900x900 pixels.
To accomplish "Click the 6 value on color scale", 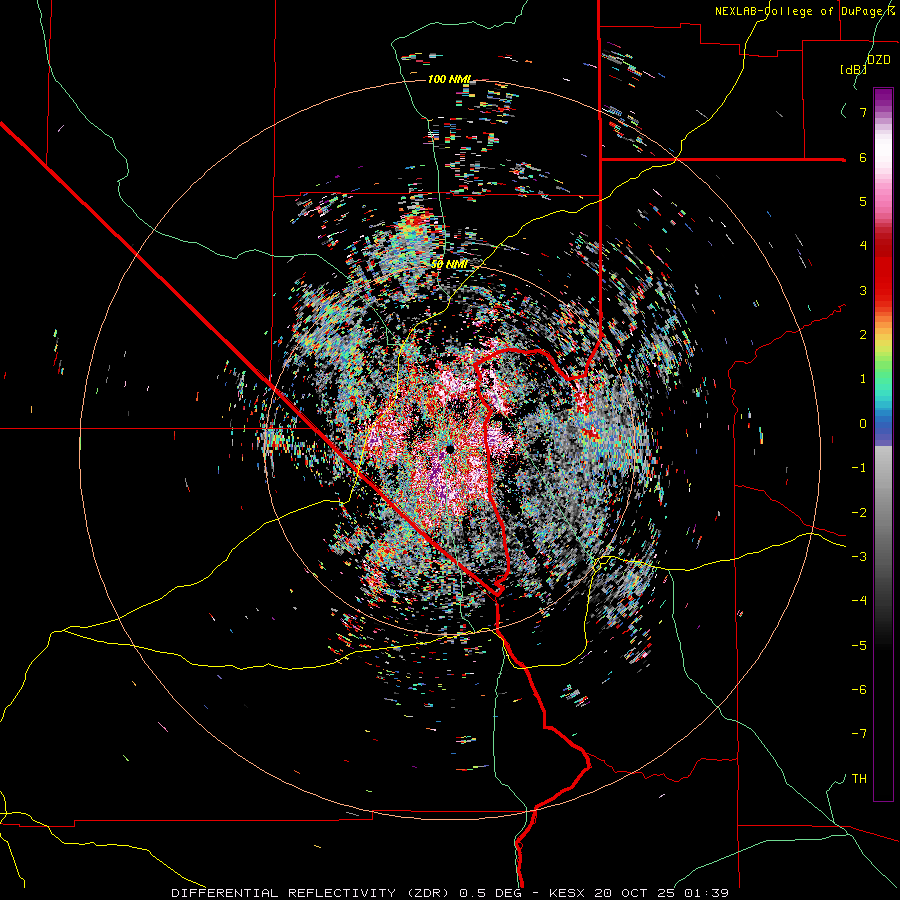I will tap(863, 157).
